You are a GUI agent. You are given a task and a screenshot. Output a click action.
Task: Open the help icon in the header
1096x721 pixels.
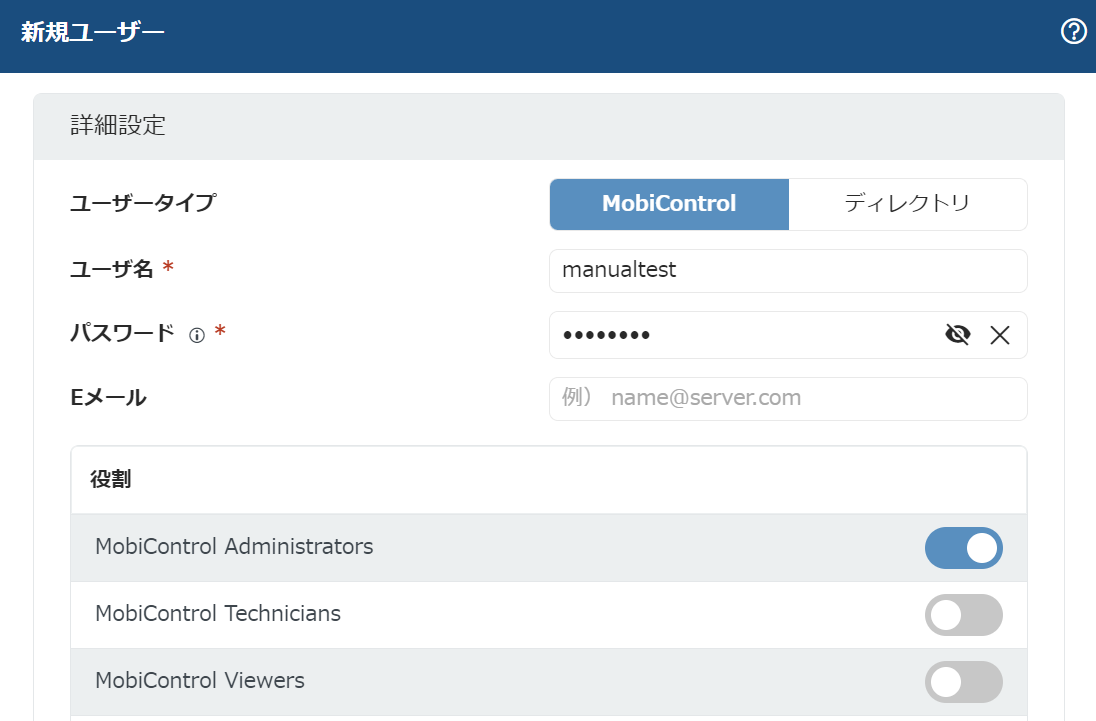pos(1074,31)
